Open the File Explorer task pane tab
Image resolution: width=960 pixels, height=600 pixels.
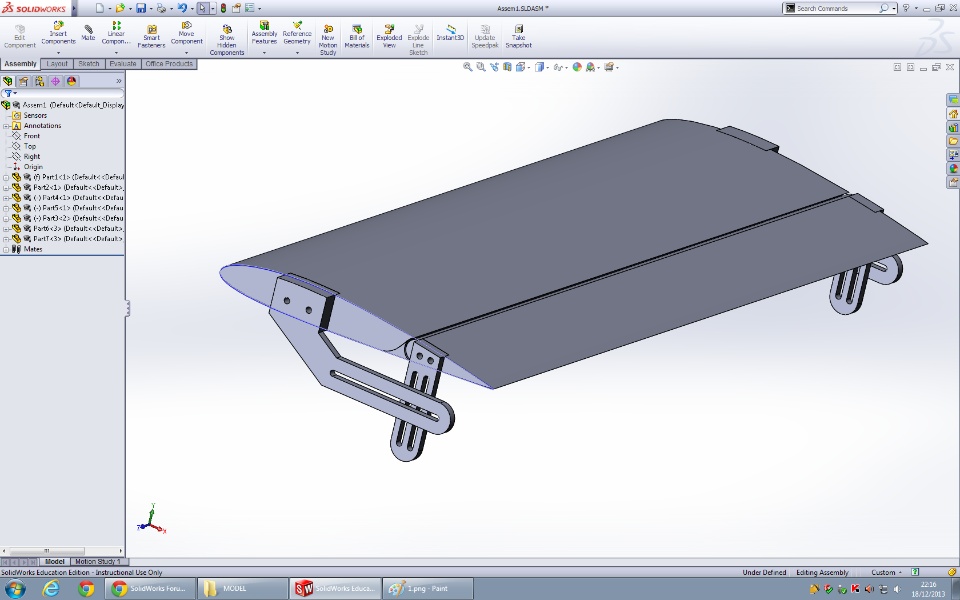[x=953, y=141]
